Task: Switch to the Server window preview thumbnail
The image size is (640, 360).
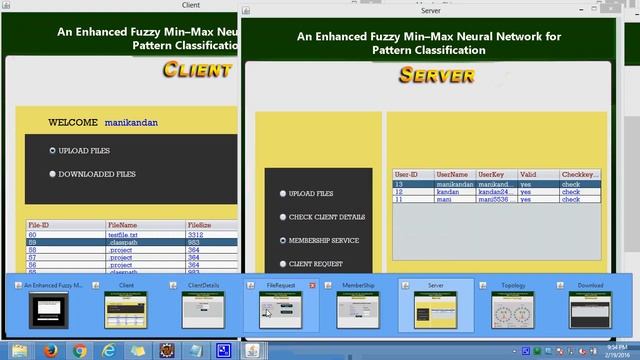Action: [436, 310]
